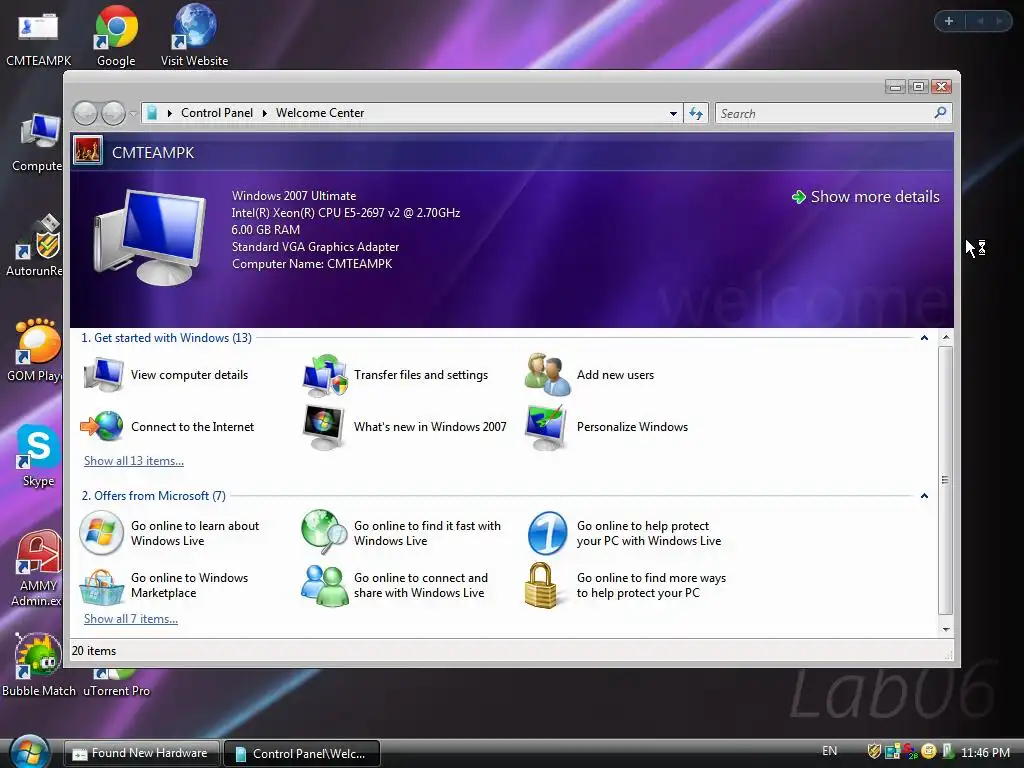Click the green safely remove hardware tray icon
The height and width of the screenshot is (768, 1024).
(x=948, y=752)
